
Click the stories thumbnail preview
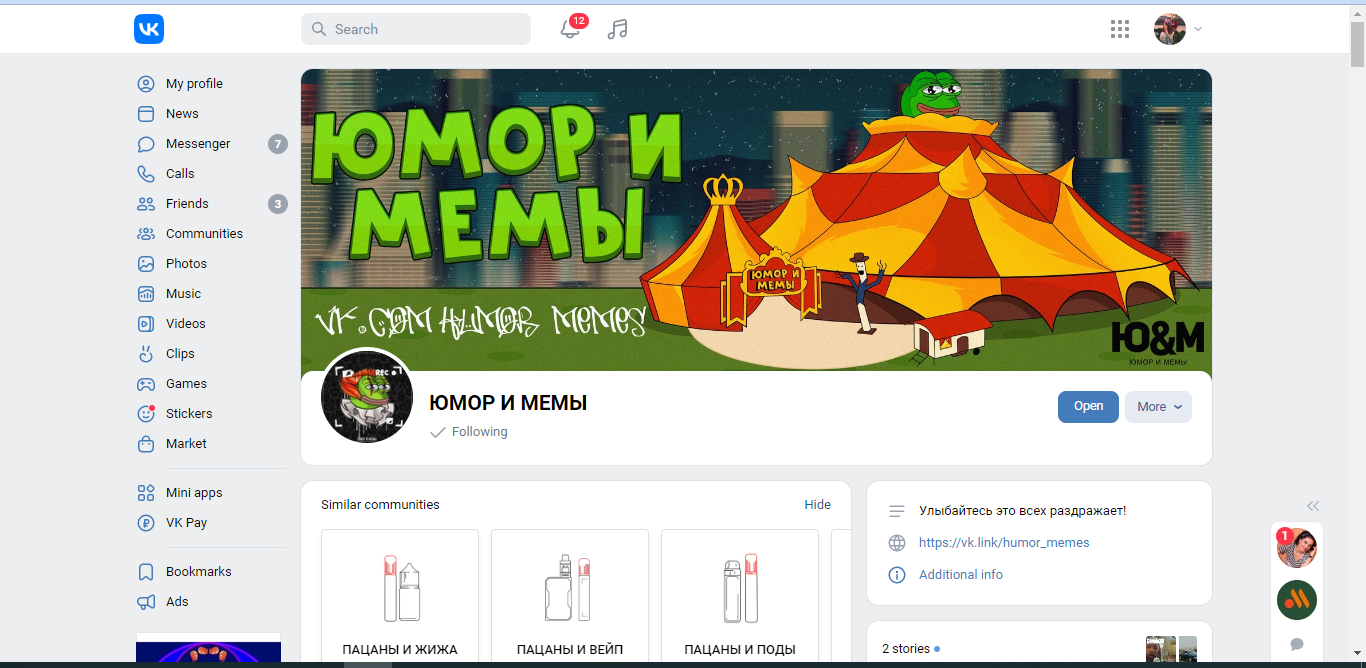pyautogui.click(x=1171, y=650)
